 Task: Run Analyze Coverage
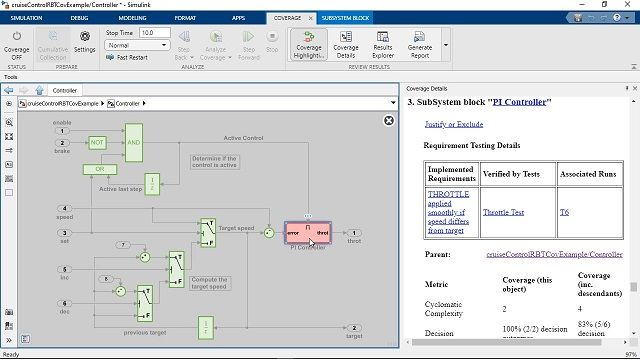(216, 38)
